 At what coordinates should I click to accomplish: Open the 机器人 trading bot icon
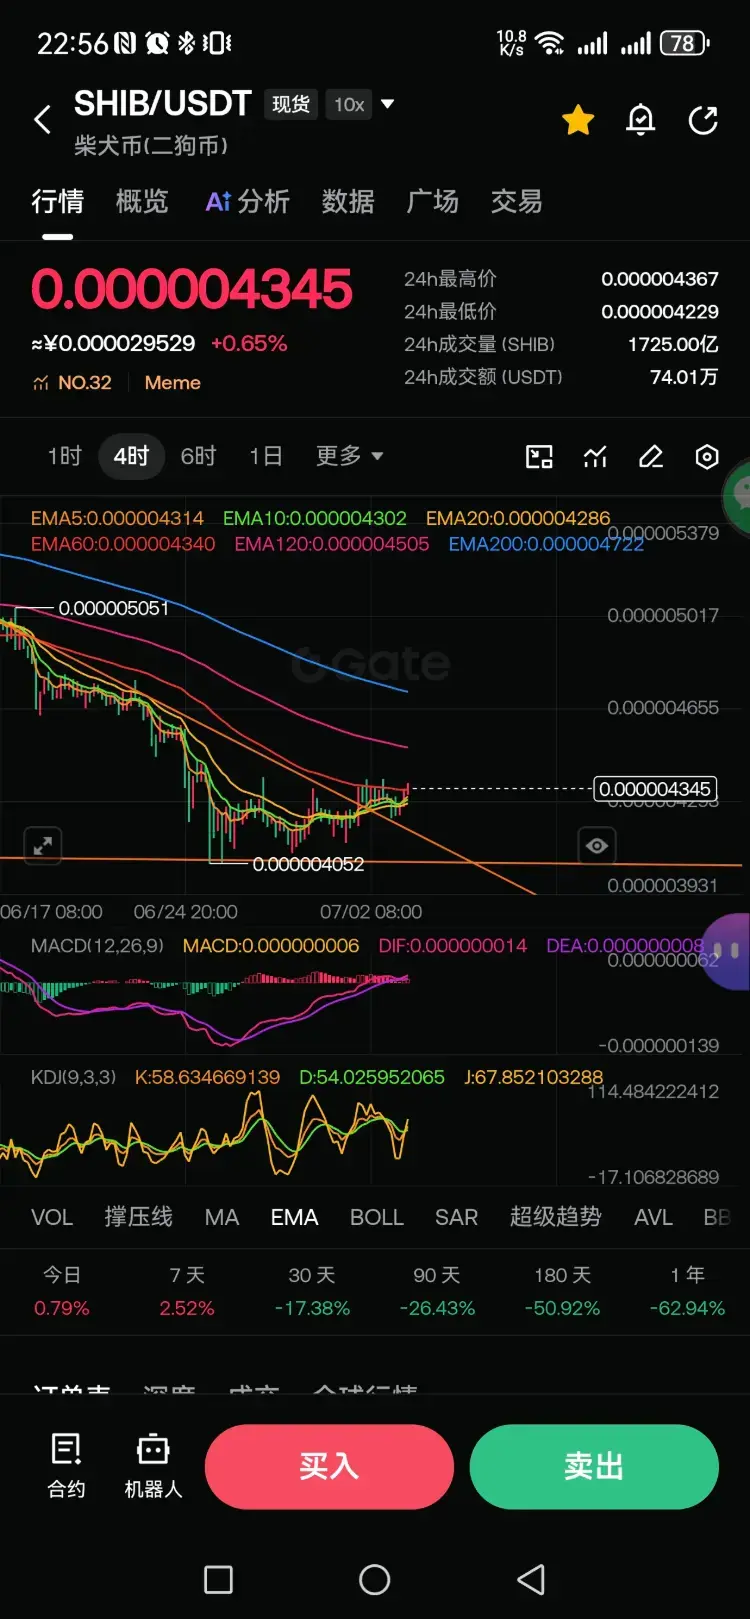[x=153, y=1466]
